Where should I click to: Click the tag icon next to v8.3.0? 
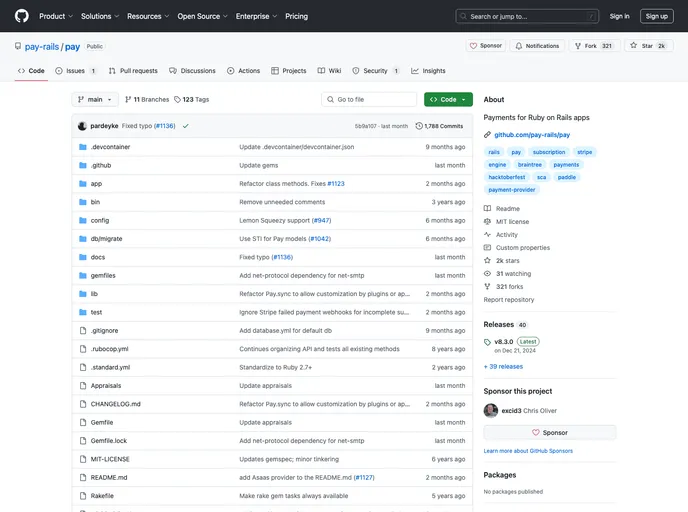[x=487, y=342]
